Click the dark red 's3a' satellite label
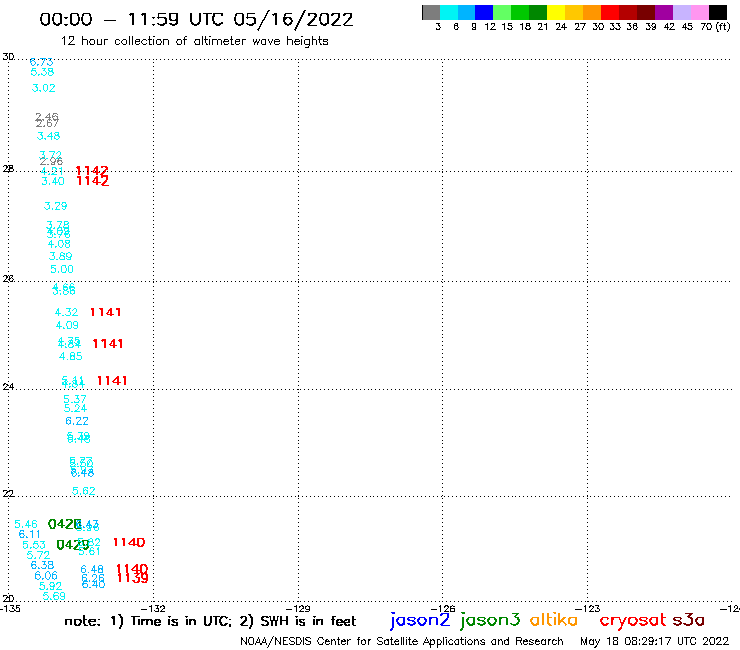Viewport: 740px width, 650px height. 688,620
